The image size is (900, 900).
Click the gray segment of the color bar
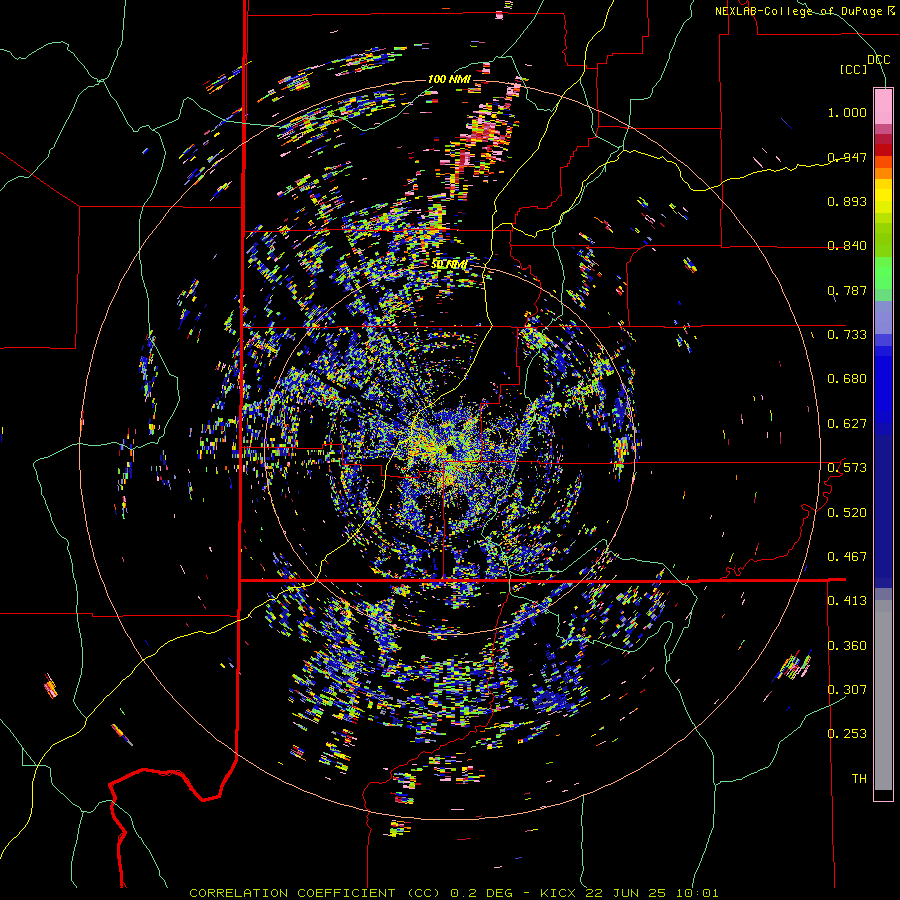883,695
